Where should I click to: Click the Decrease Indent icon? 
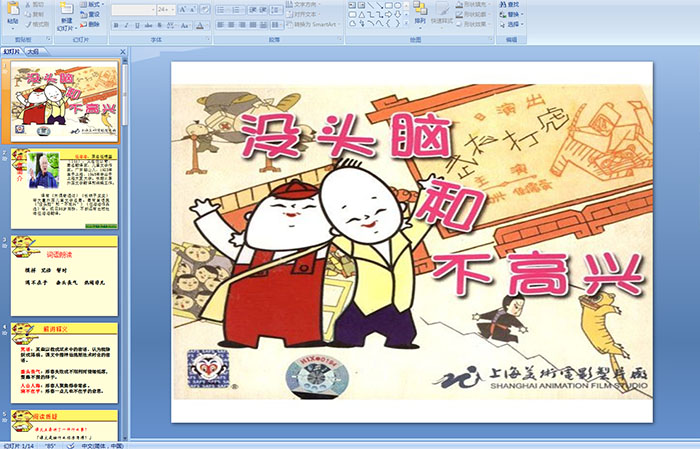(x=253, y=10)
